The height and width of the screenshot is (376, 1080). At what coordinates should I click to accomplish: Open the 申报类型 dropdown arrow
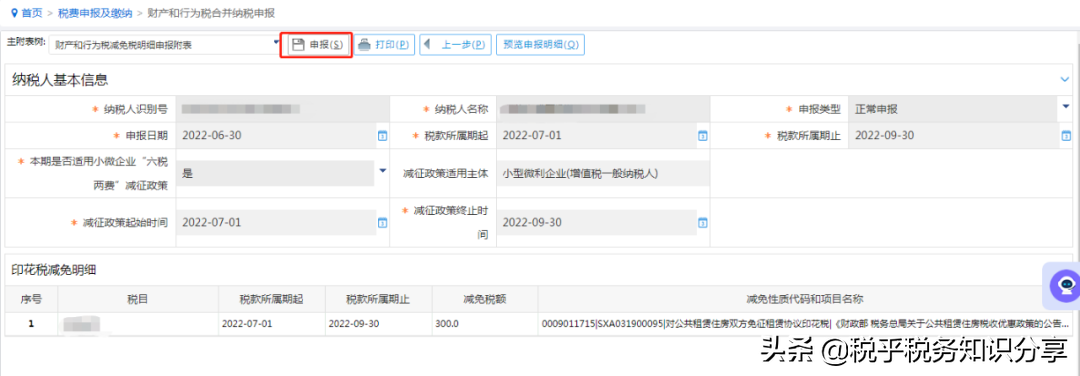pos(1066,107)
